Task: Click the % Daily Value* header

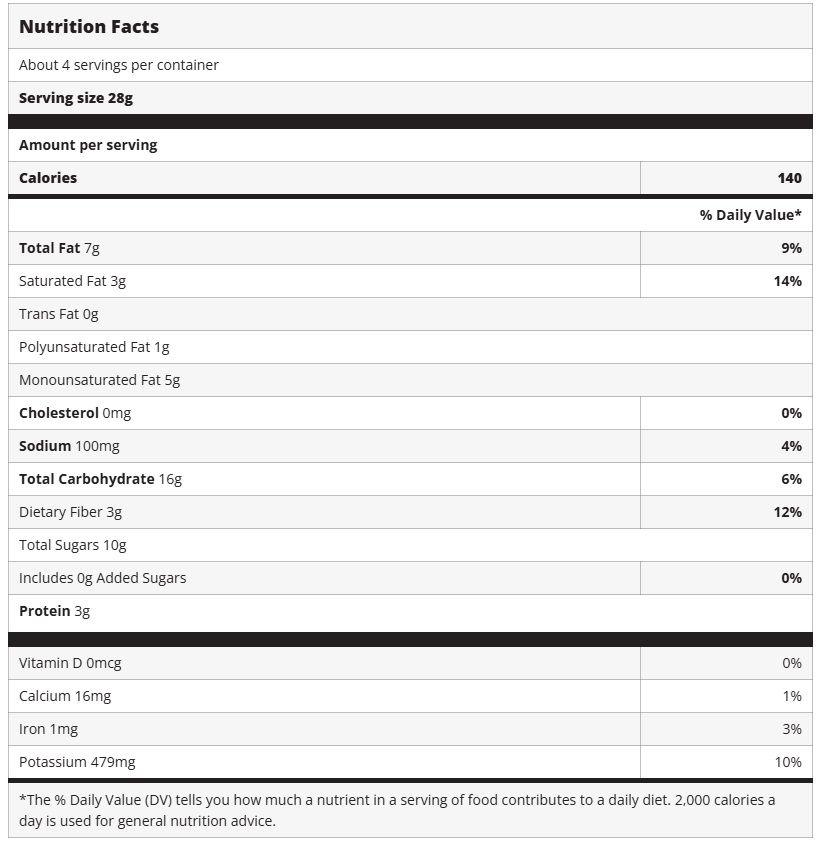Action: click(750, 215)
